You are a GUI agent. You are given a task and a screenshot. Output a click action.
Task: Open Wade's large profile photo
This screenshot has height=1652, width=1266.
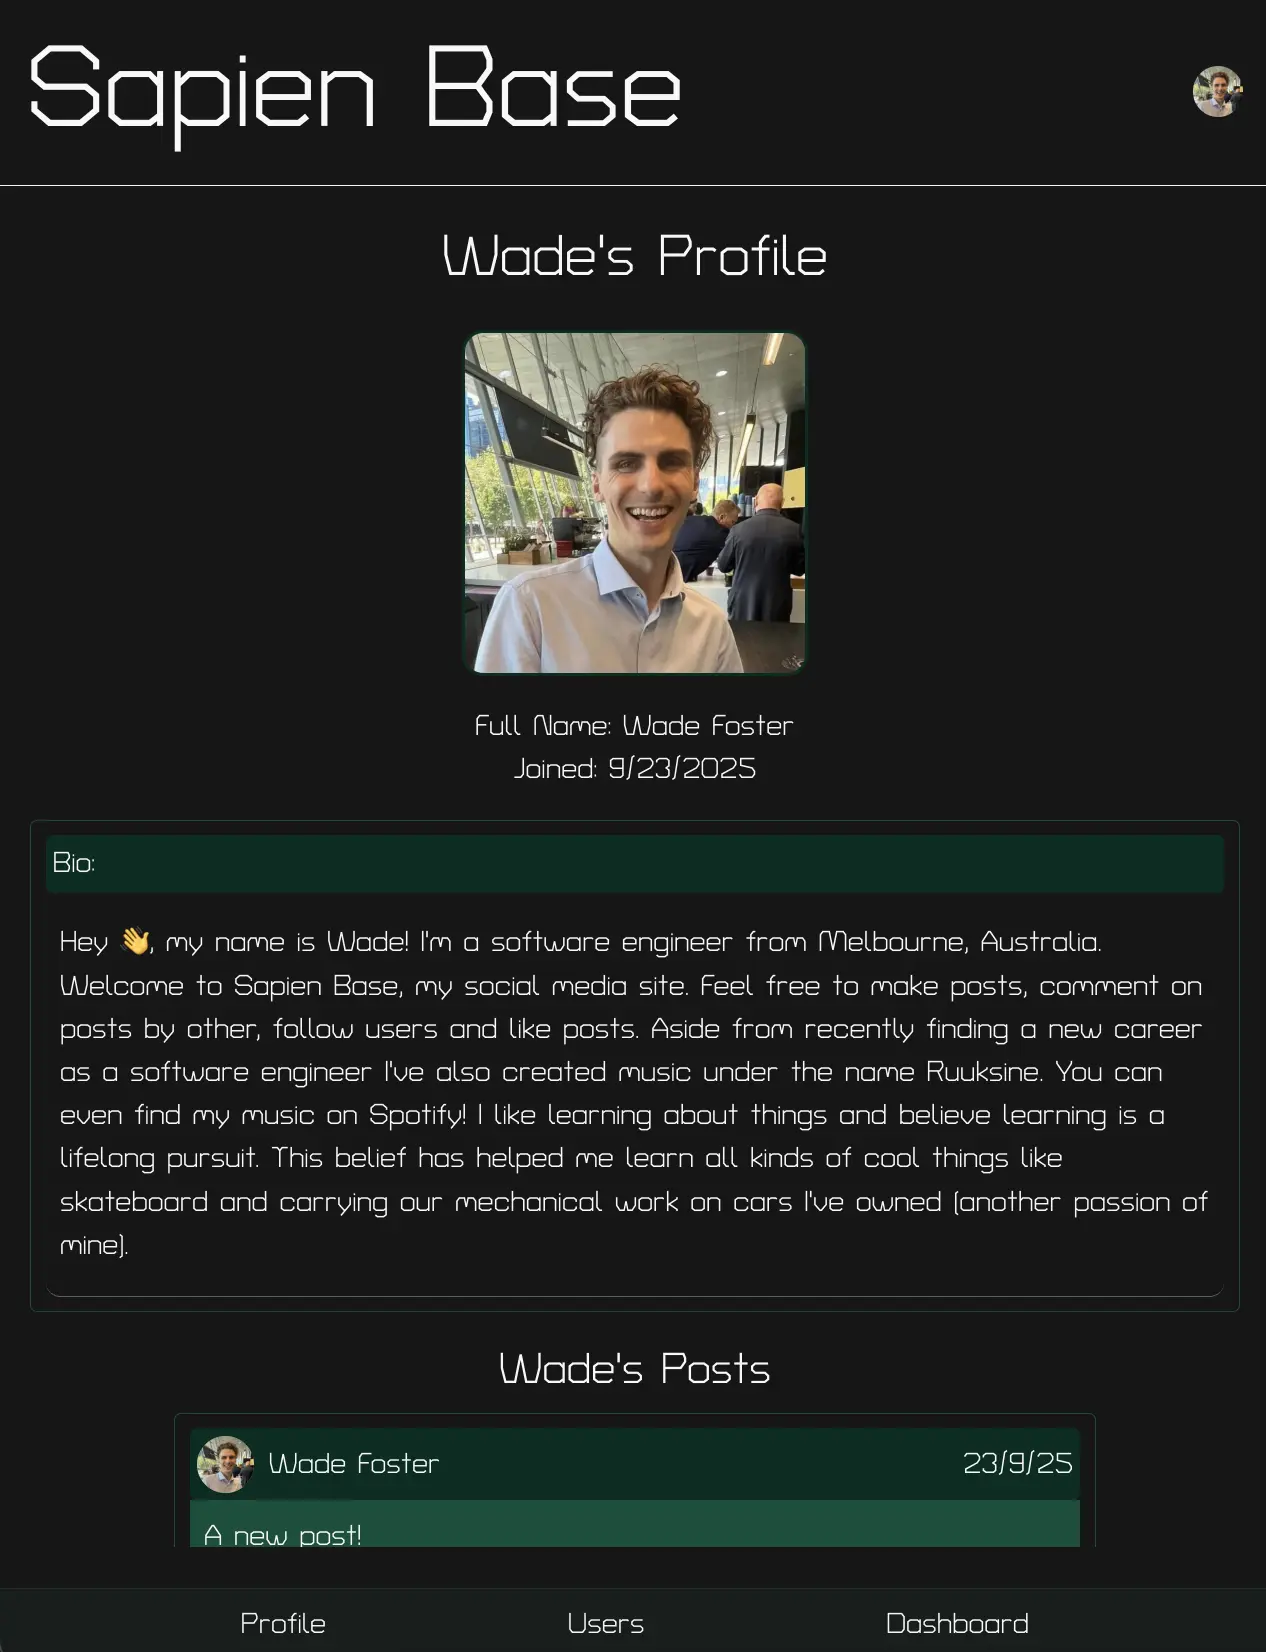click(635, 503)
